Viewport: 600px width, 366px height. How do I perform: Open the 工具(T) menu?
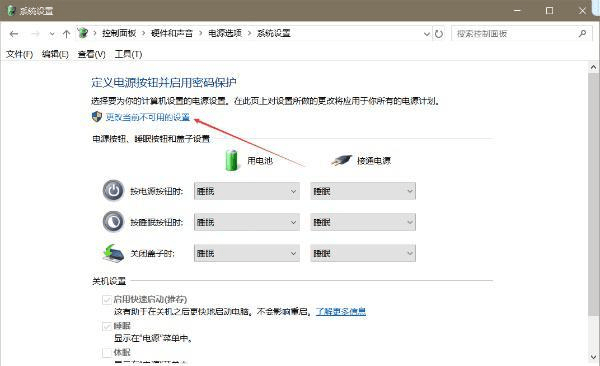[128, 54]
